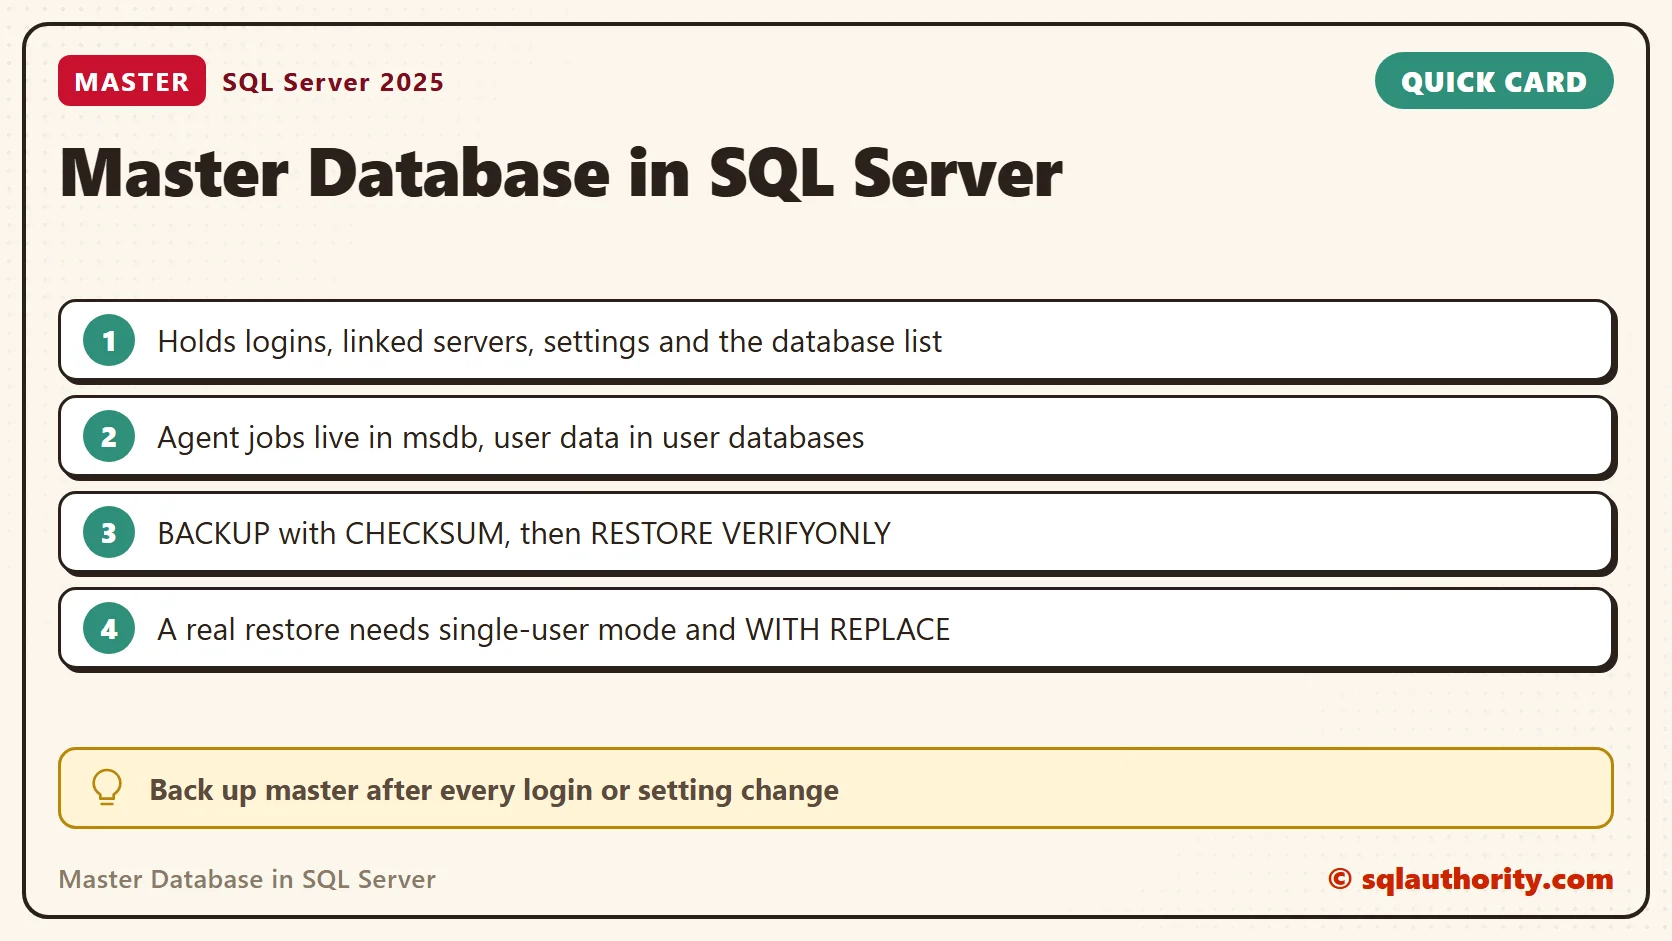Click the 'SQL Server 2025' label
Image resolution: width=1672 pixels, height=941 pixels.
[333, 82]
